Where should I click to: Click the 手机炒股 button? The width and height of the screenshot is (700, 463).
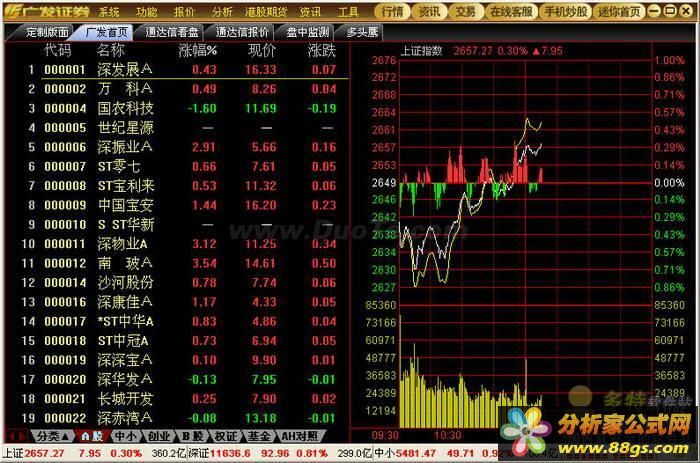pyautogui.click(x=566, y=11)
